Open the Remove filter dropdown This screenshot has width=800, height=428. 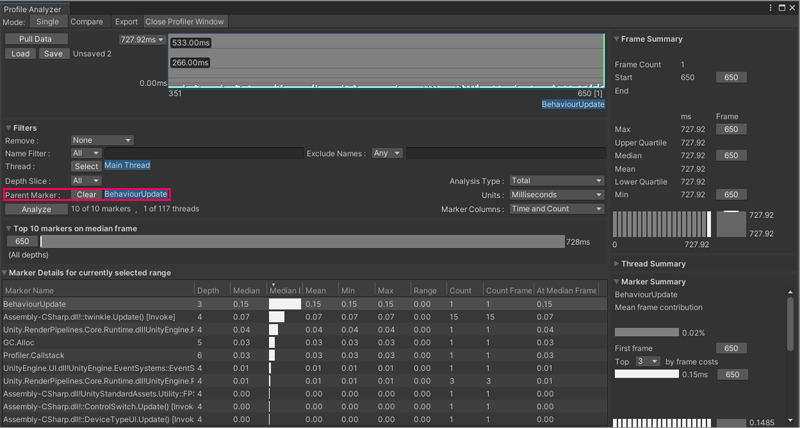[102, 140]
